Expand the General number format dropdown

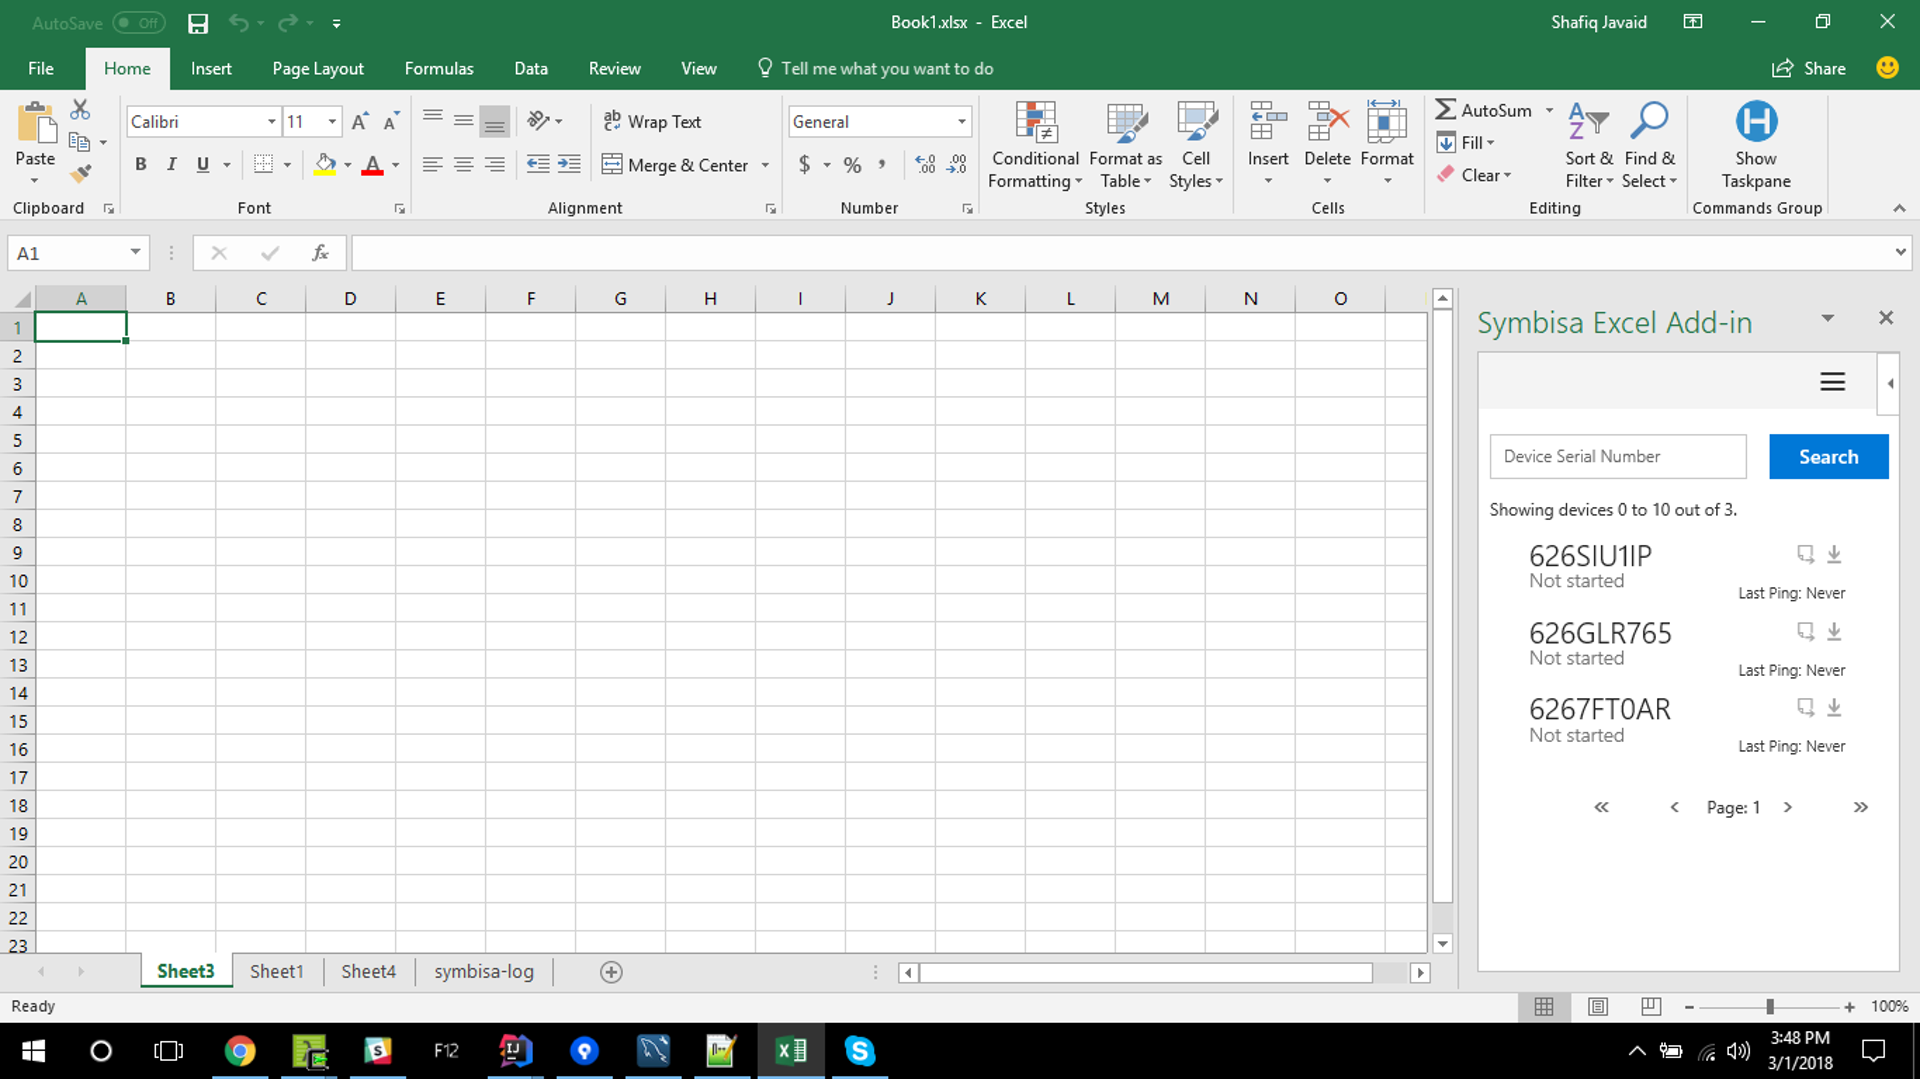[x=961, y=122]
